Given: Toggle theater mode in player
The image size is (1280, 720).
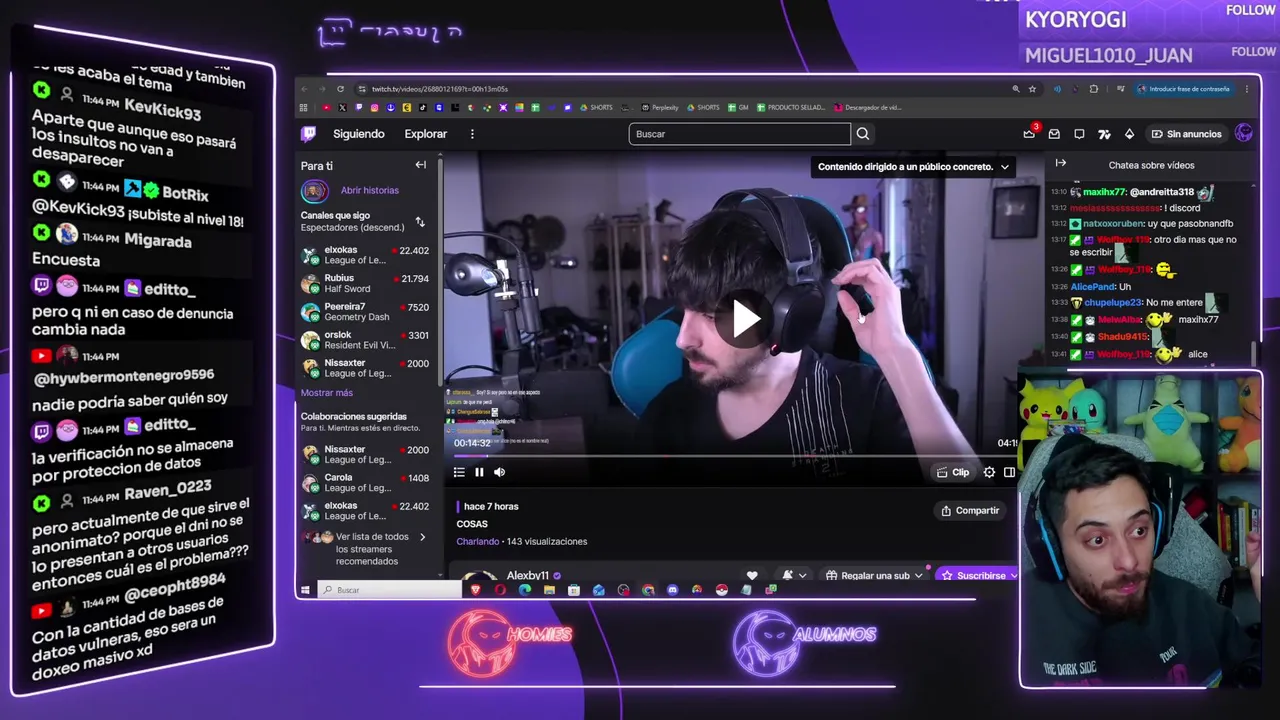Looking at the screenshot, I should point(1009,472).
